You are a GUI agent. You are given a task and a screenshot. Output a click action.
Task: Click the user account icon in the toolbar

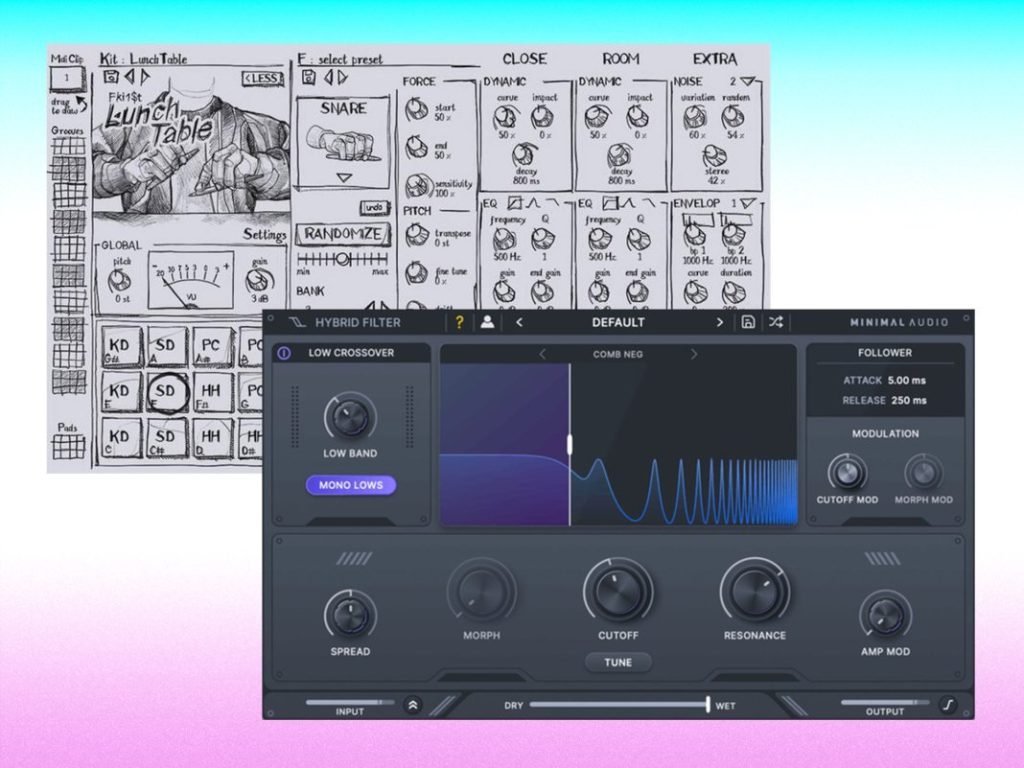487,322
